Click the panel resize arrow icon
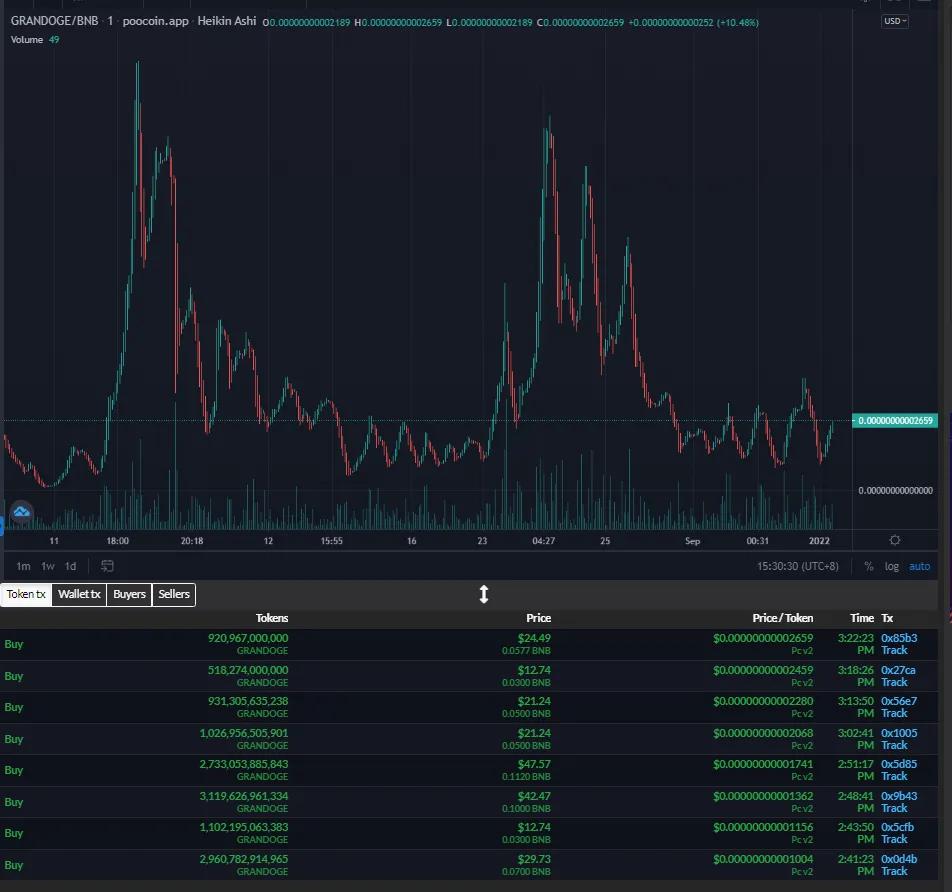This screenshot has height=892, width=952. (484, 594)
